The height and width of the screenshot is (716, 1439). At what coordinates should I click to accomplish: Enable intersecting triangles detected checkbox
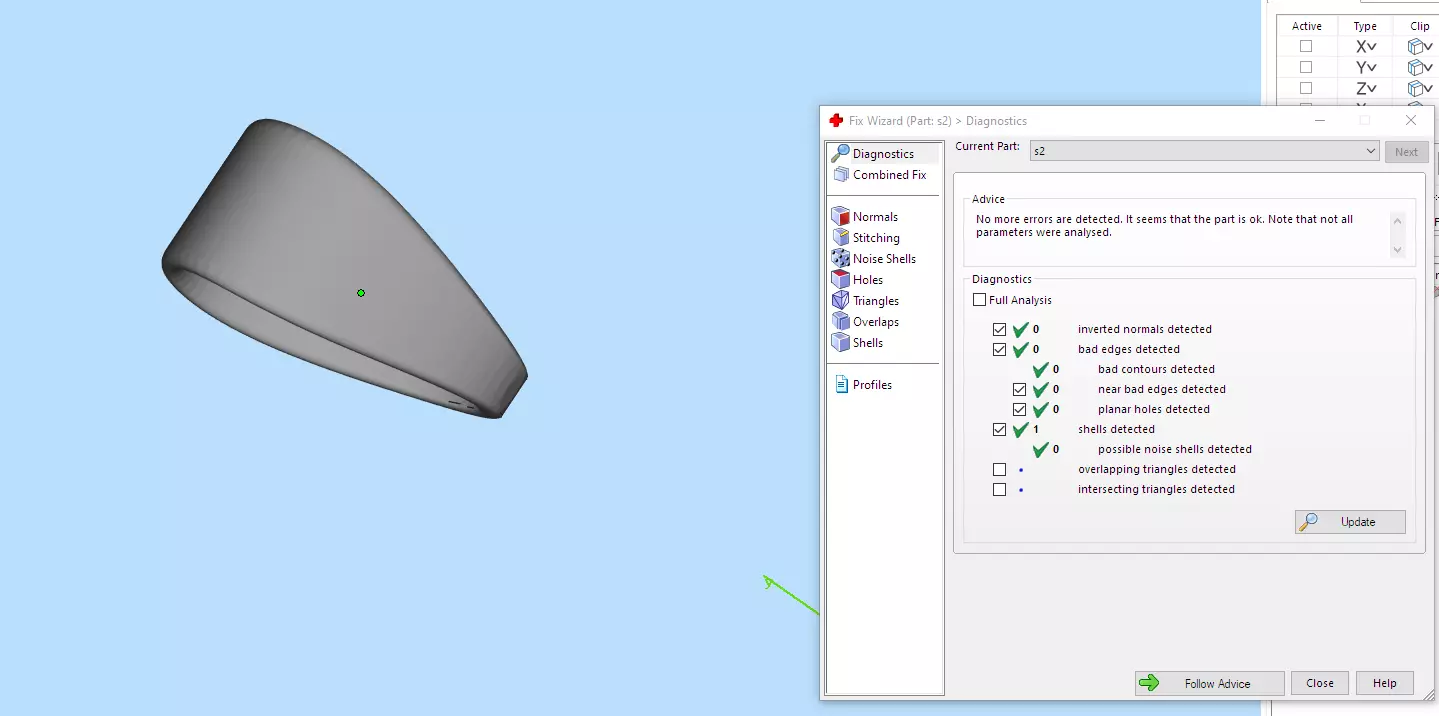(1000, 489)
